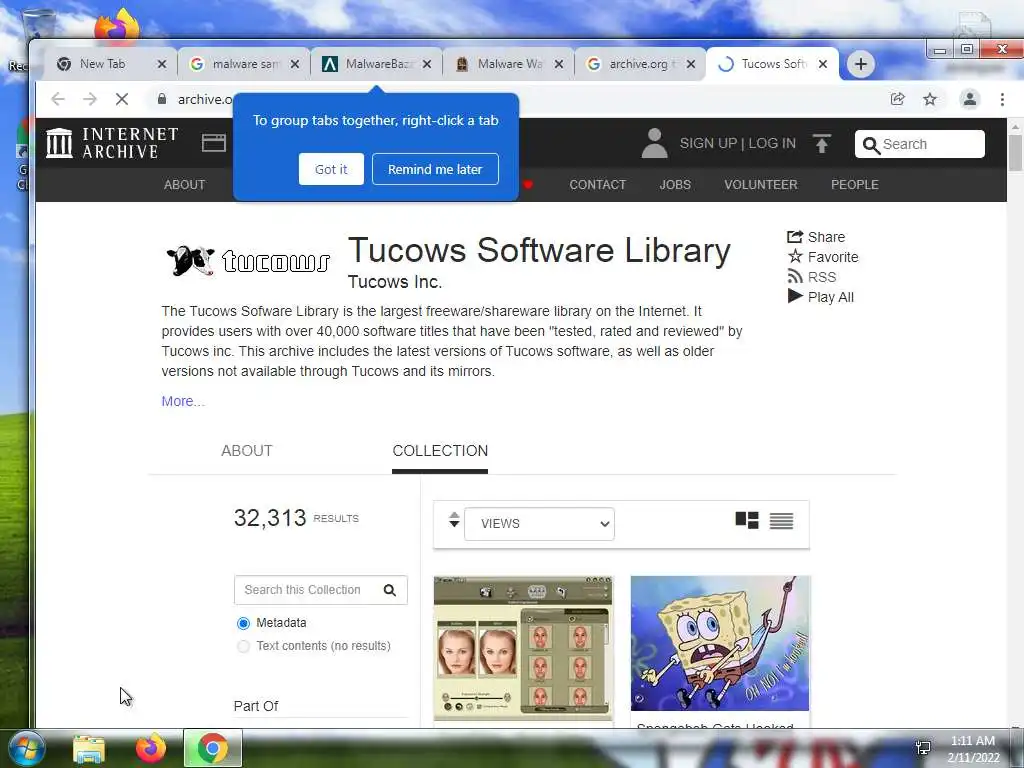Image resolution: width=1024 pixels, height=768 pixels.
Task: Click the user avatar icon beside Sign Up
Action: [x=654, y=143]
